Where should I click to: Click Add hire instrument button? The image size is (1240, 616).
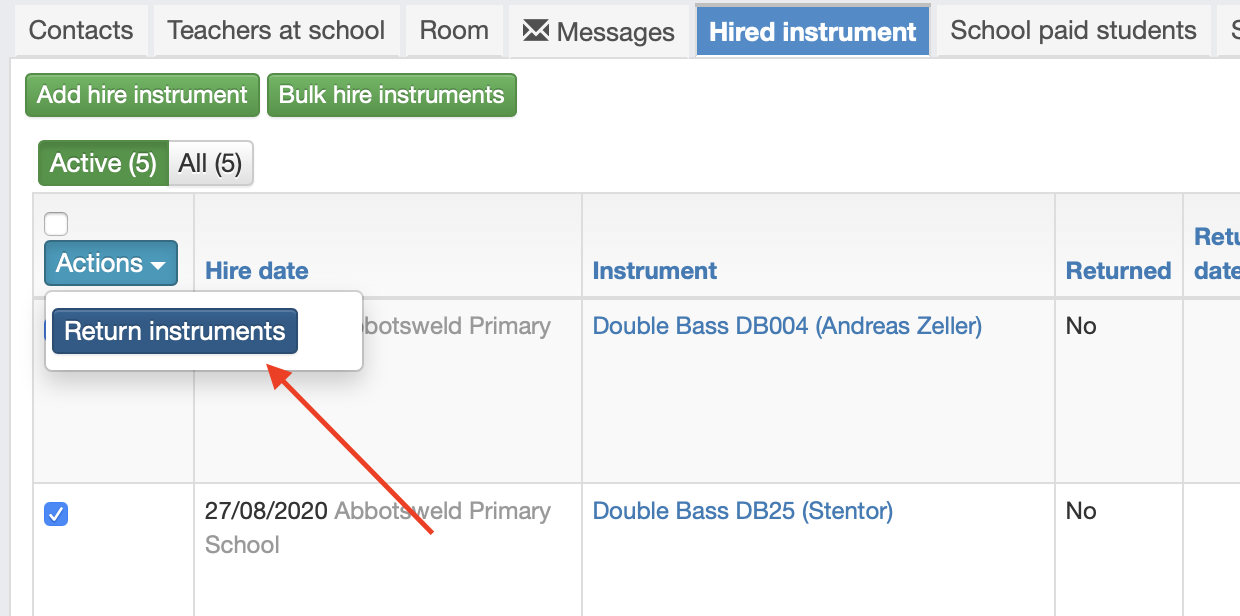tap(142, 95)
